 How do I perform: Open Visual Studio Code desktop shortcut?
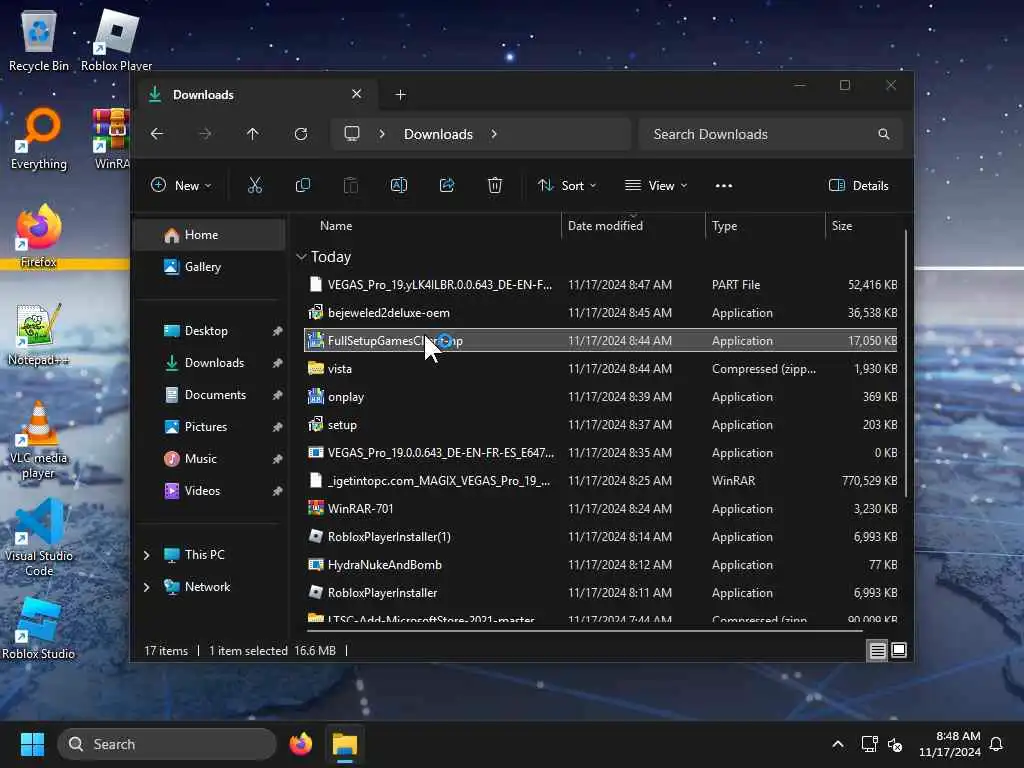coord(39,537)
